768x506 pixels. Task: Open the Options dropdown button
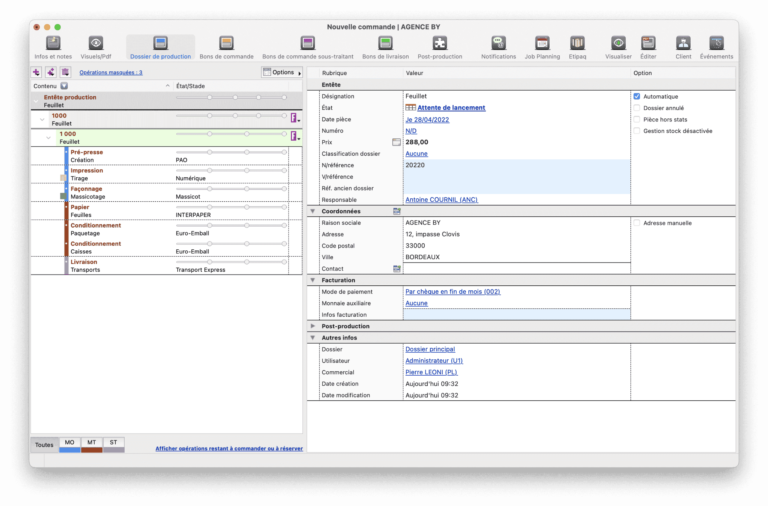[281, 72]
